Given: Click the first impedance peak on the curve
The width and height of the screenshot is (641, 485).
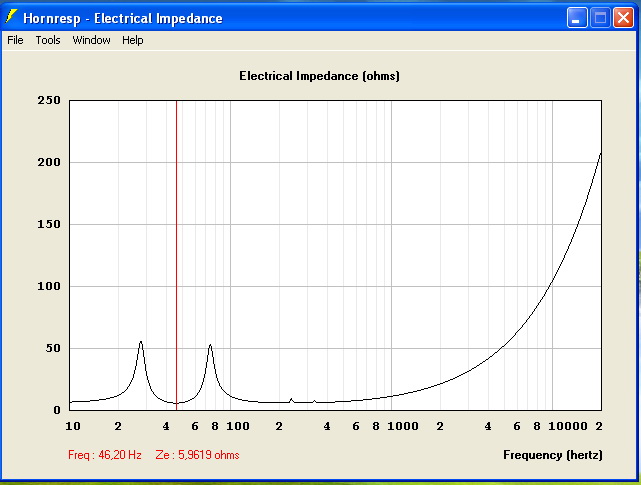Looking at the screenshot, I should pos(141,342).
